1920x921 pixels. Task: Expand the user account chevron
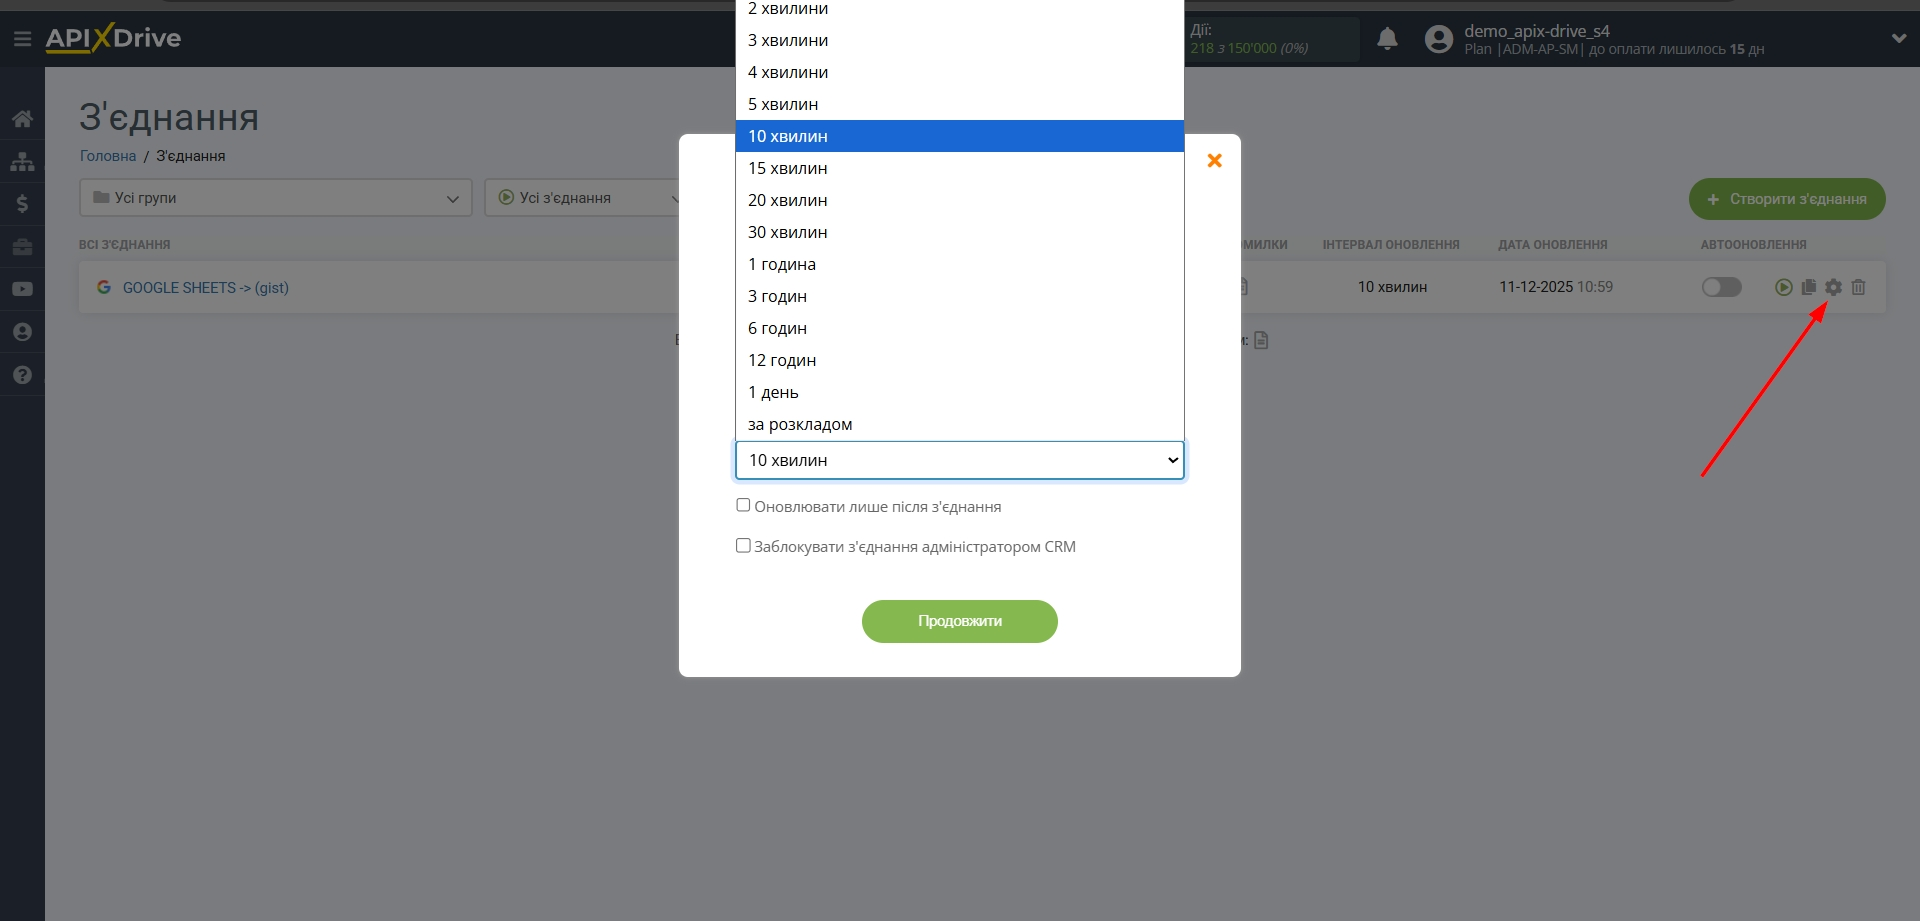[x=1899, y=39]
